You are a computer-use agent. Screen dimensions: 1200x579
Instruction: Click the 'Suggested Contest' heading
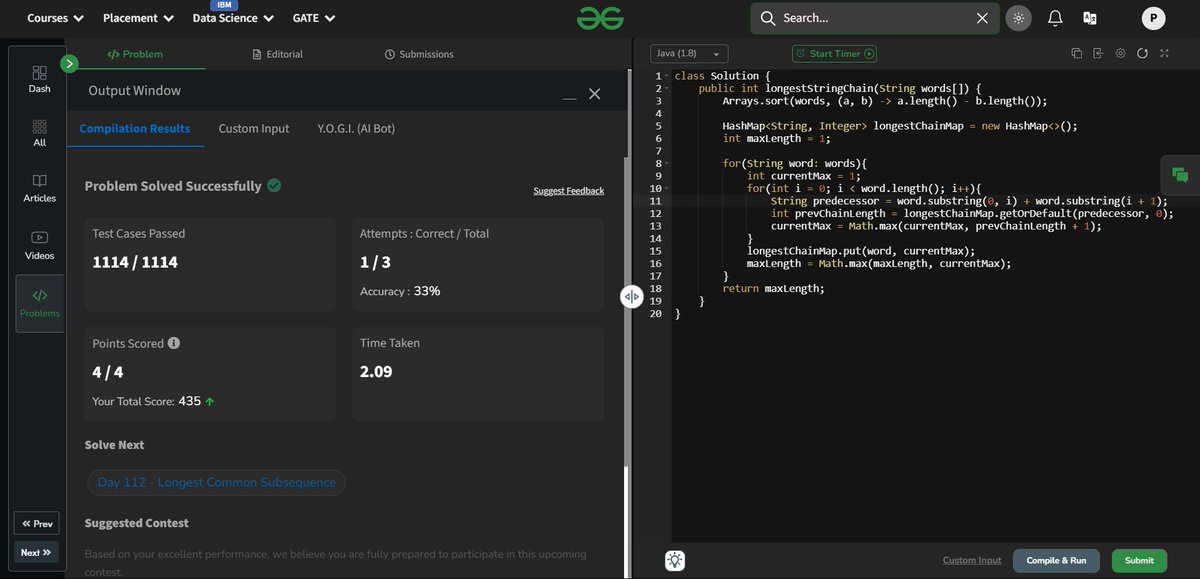(x=136, y=523)
